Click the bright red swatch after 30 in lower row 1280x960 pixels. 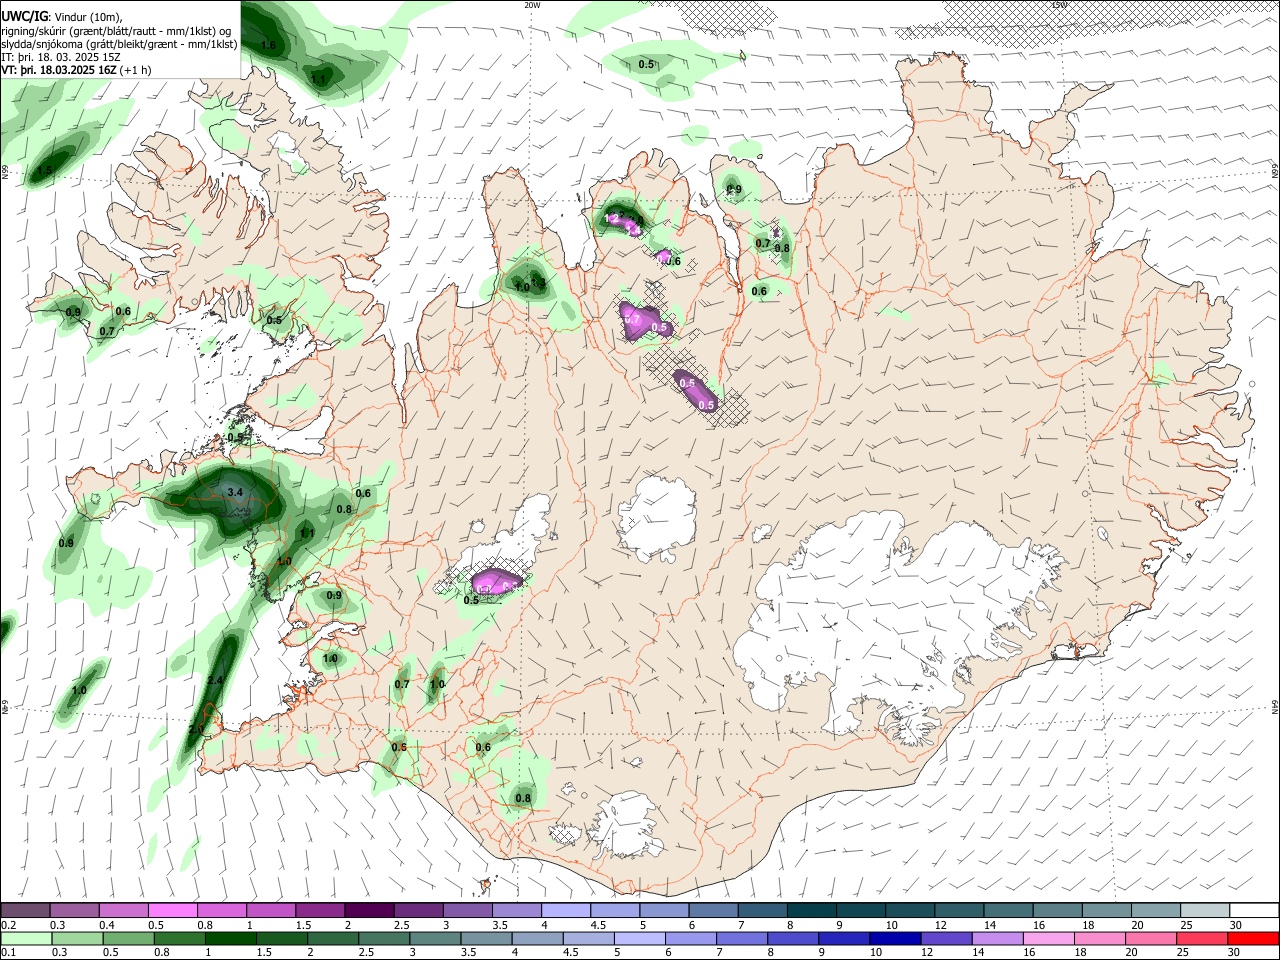(1252, 938)
